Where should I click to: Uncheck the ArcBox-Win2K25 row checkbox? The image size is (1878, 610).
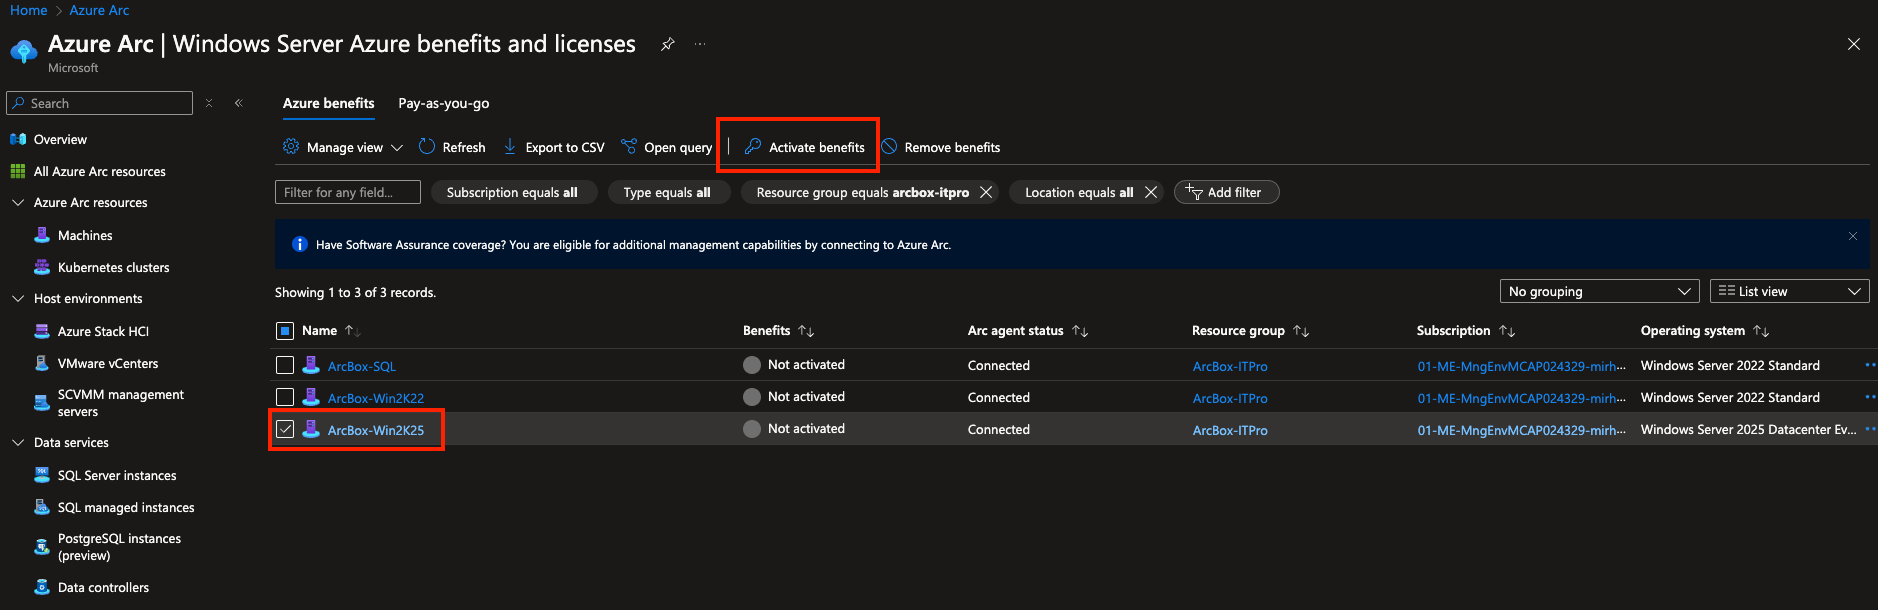click(285, 429)
